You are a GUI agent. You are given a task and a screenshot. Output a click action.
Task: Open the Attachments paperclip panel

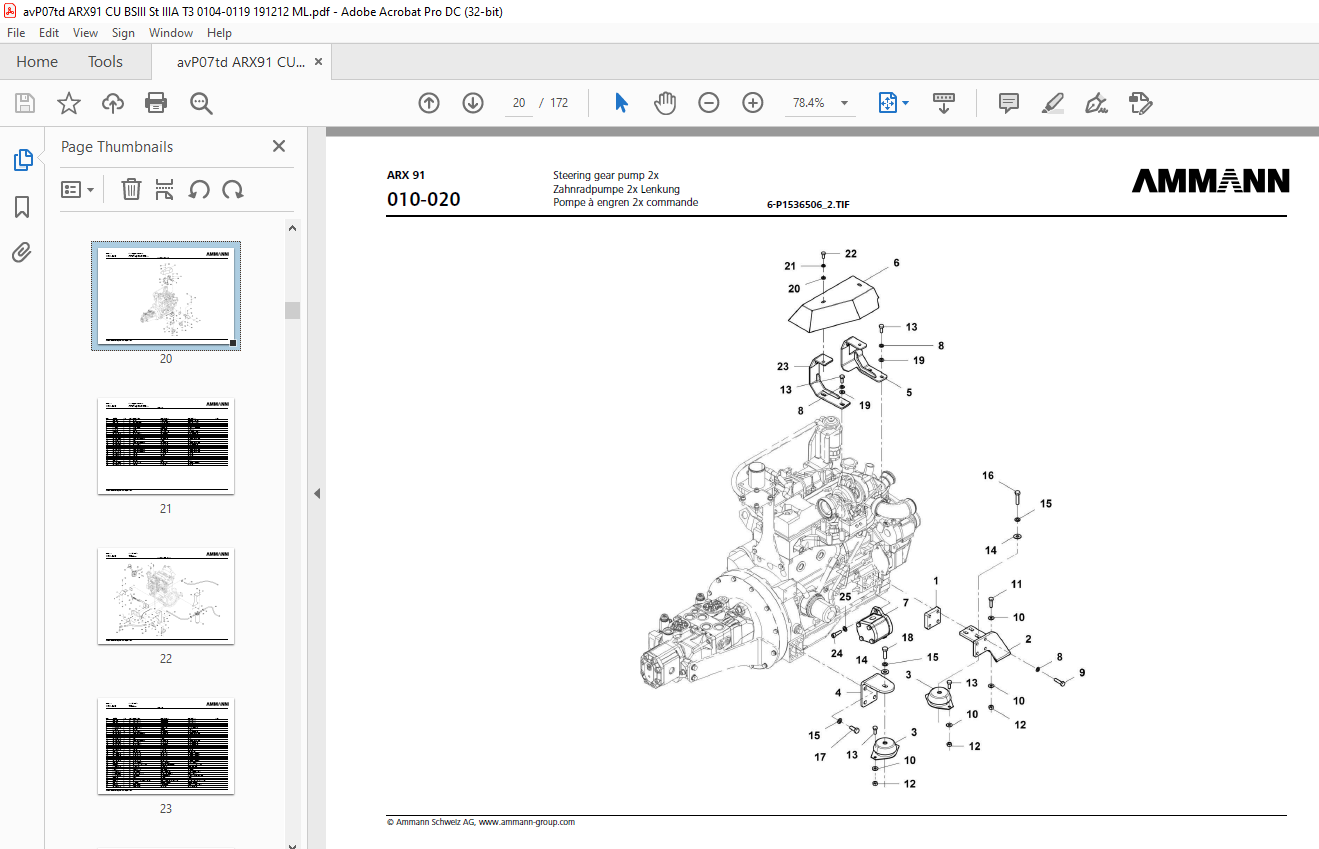click(22, 252)
